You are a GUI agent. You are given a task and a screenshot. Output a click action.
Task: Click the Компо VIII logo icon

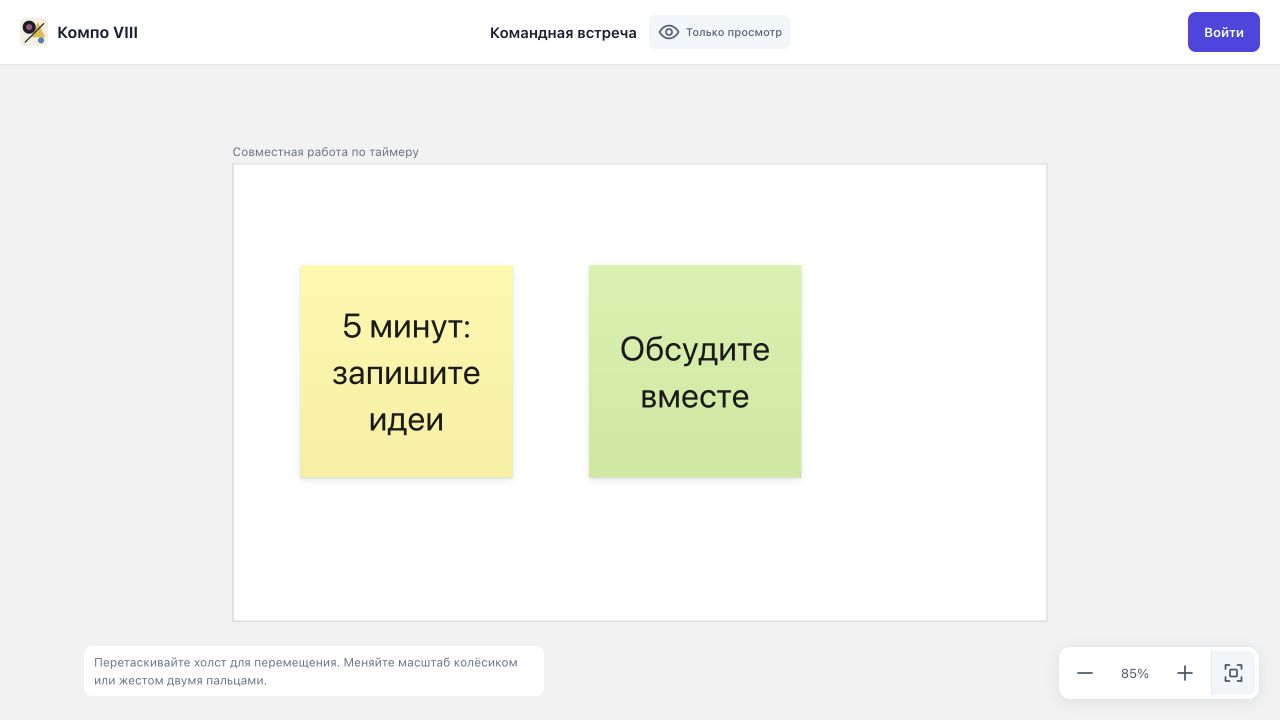pyautogui.click(x=33, y=32)
